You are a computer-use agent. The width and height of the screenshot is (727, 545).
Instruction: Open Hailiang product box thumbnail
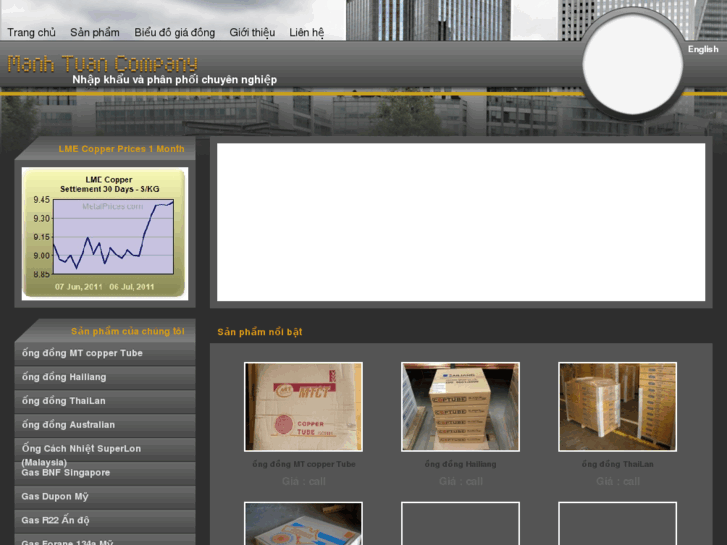460,407
